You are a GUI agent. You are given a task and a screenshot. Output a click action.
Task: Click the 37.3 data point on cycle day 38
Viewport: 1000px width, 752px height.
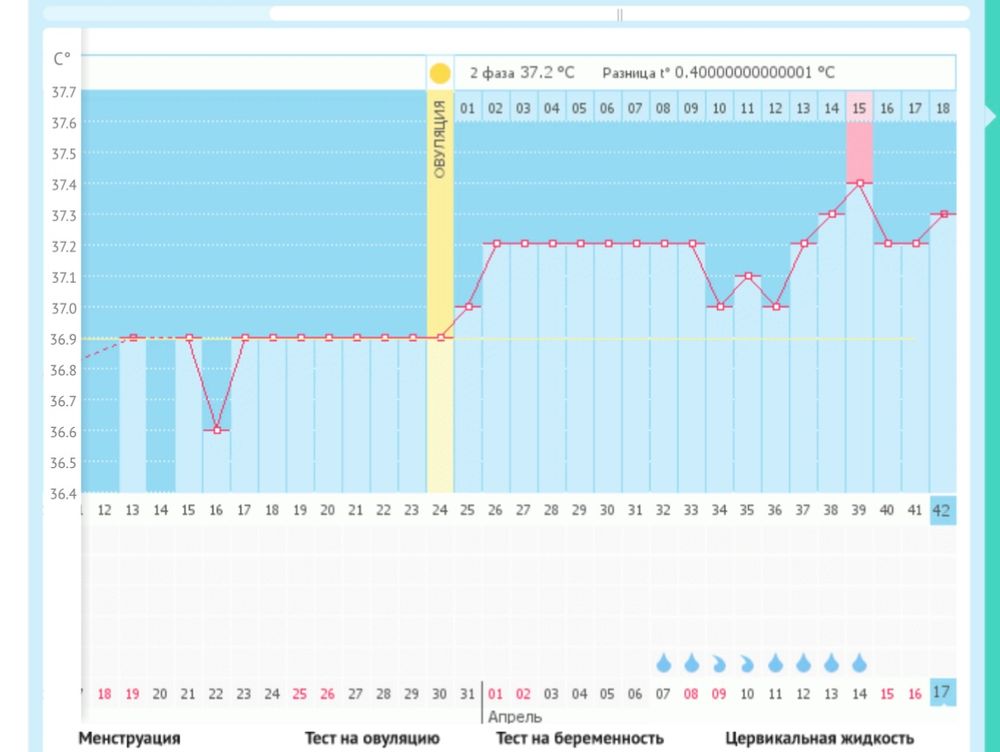832,214
